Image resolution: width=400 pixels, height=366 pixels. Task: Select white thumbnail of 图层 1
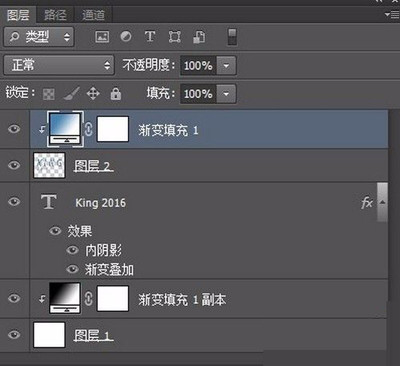pos(49,335)
